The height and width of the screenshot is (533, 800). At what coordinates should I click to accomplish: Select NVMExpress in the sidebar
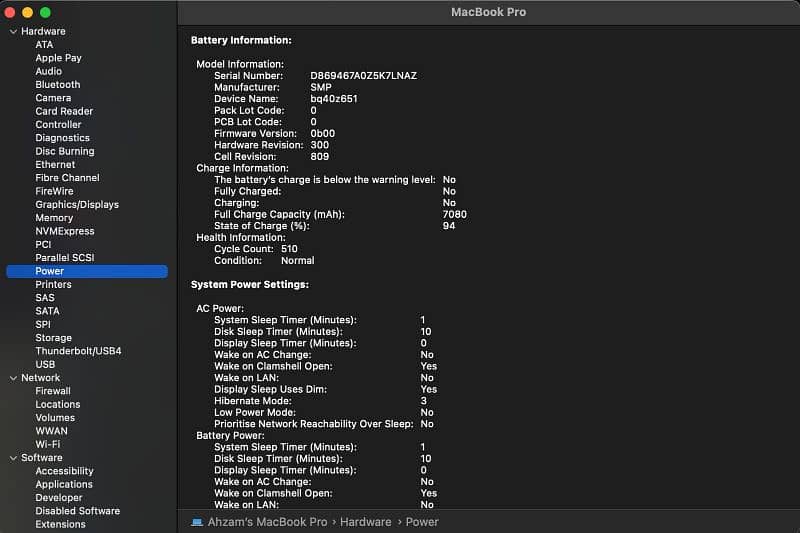[64, 231]
